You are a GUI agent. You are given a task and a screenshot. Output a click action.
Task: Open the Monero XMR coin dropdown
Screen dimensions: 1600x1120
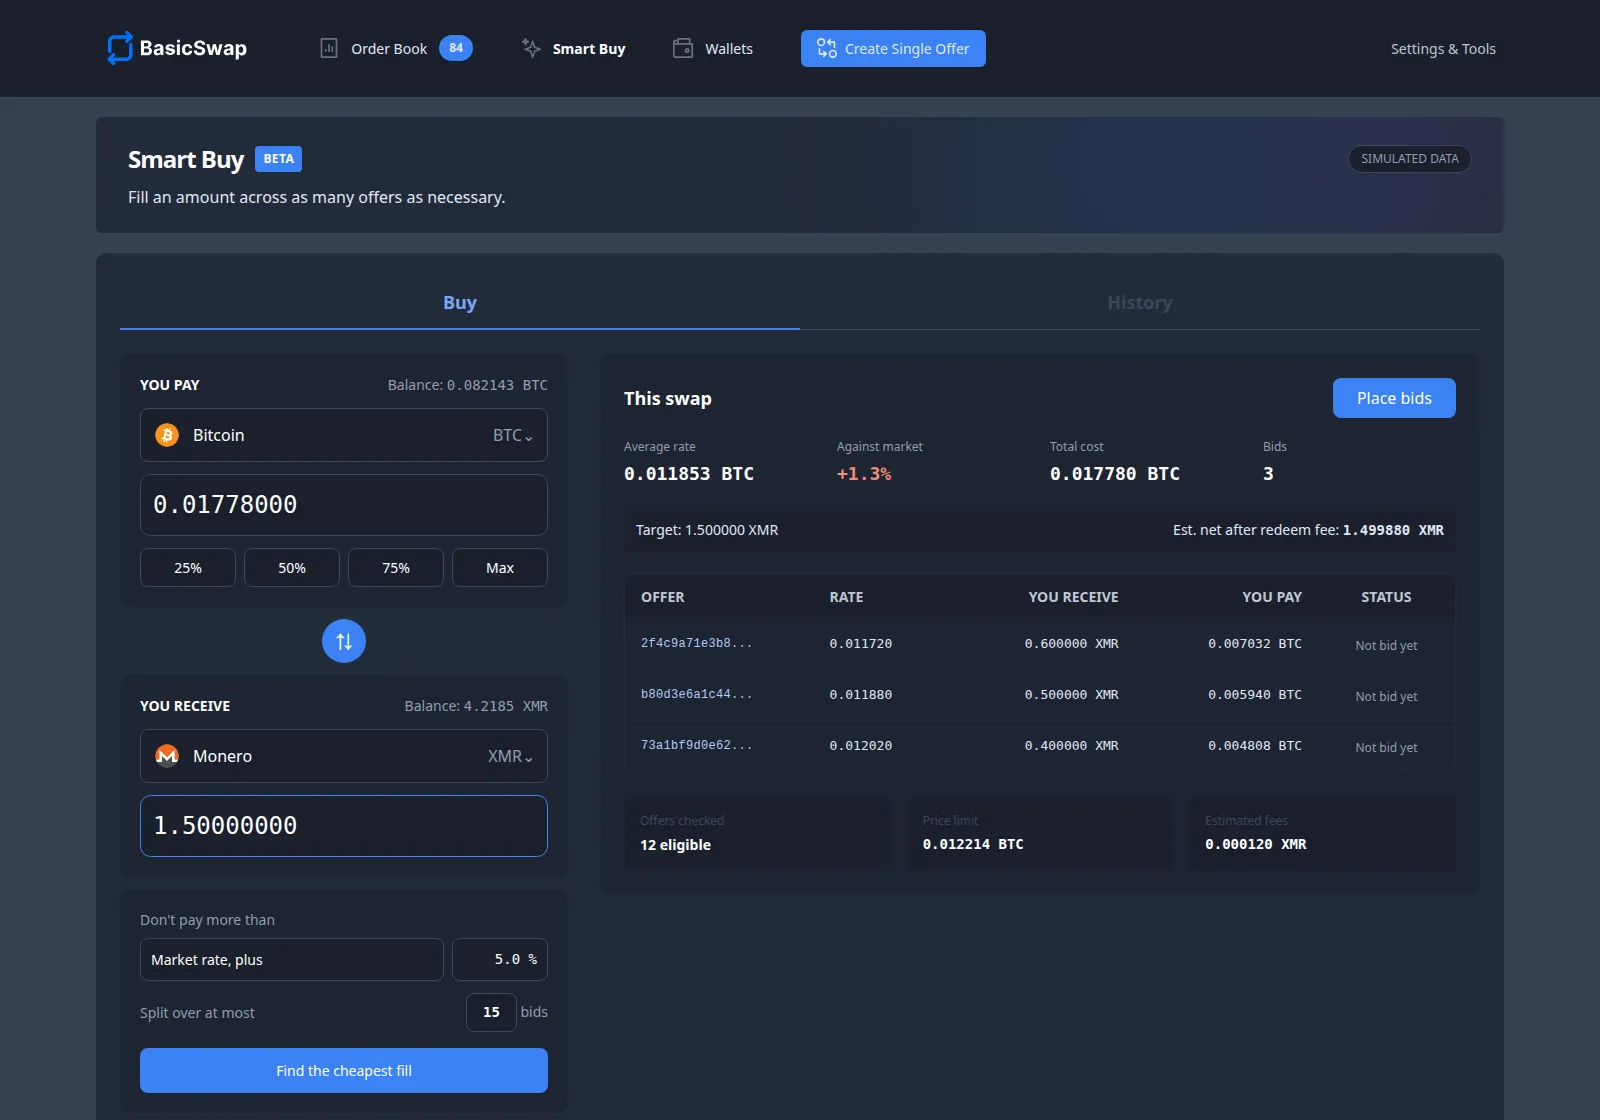[x=344, y=756]
